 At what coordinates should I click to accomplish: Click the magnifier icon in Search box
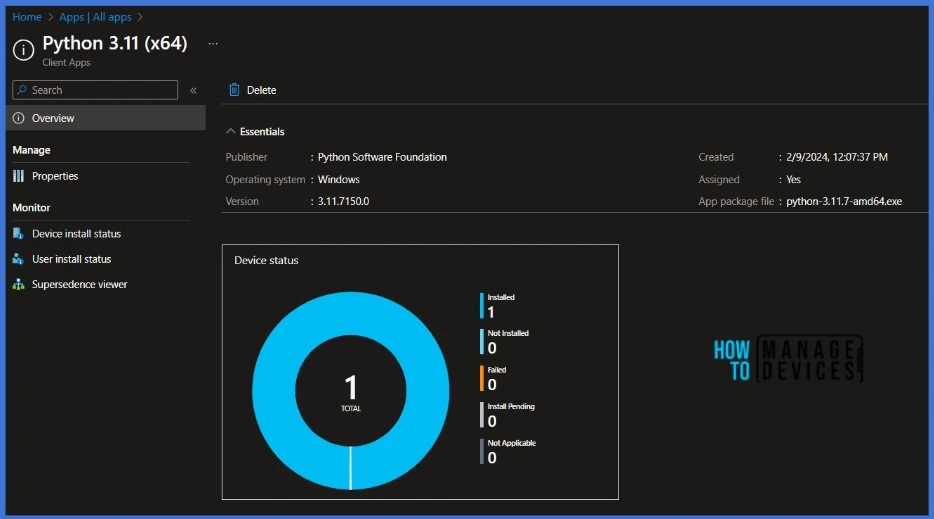(x=22, y=90)
